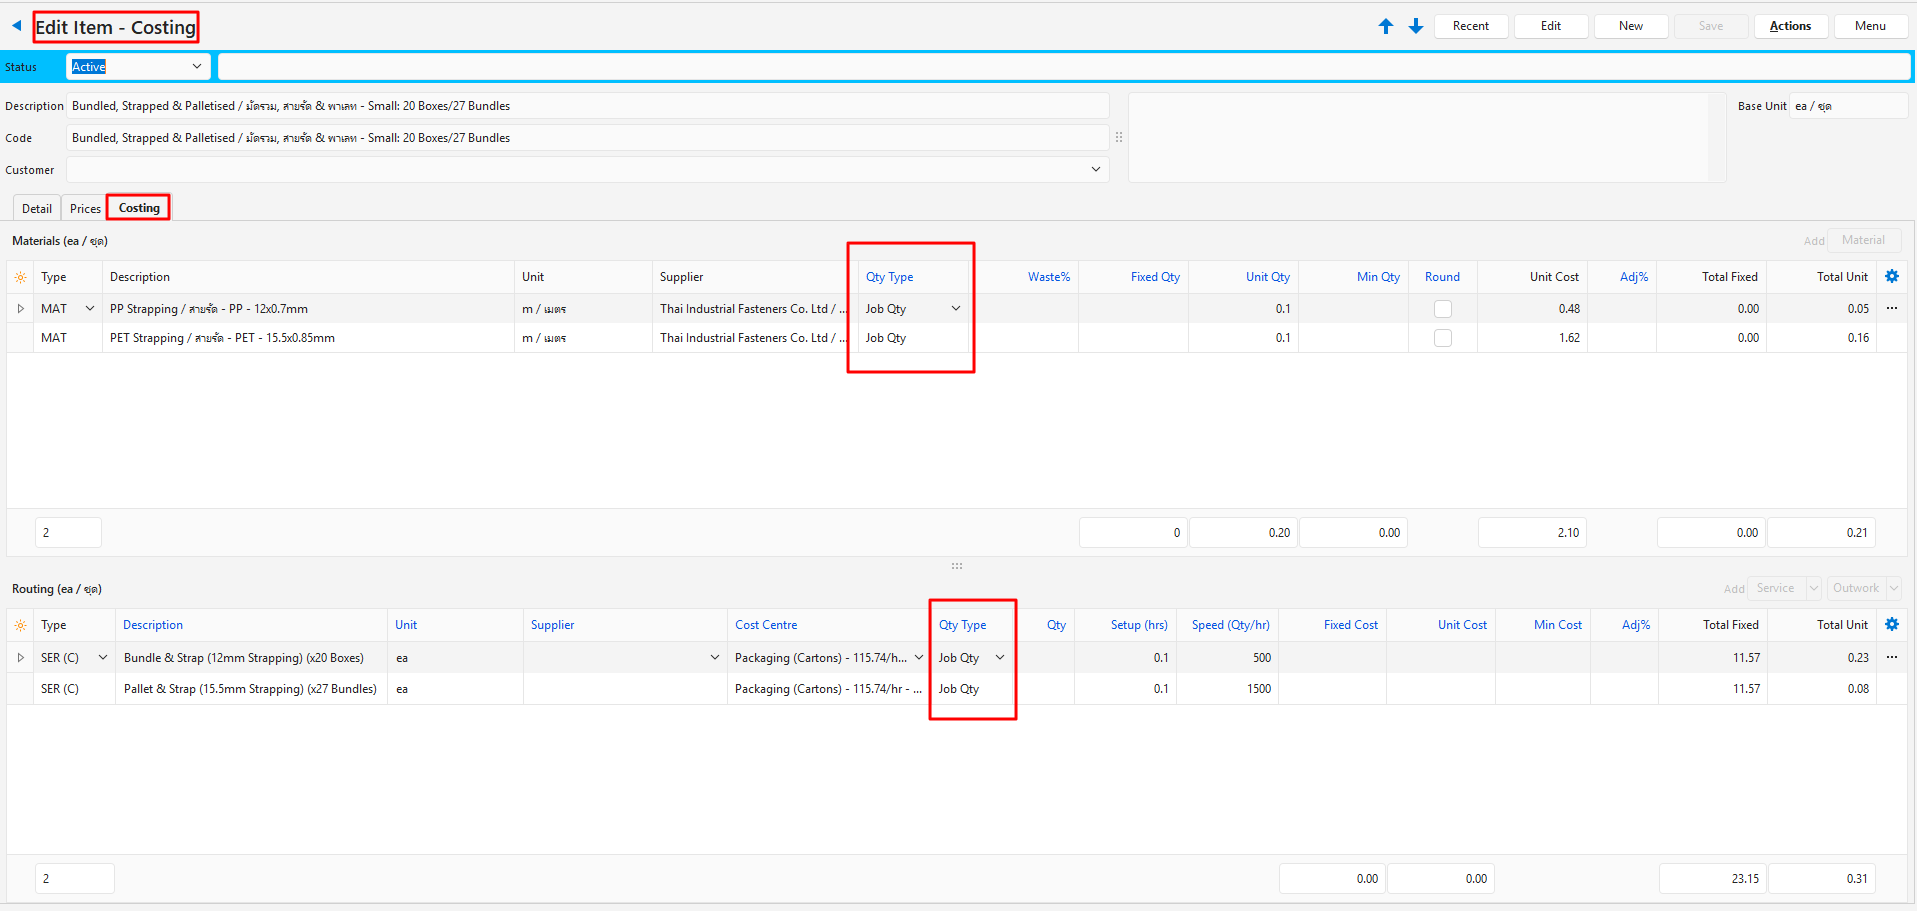Open the Customer dropdown
1917x911 pixels.
tap(1095, 170)
